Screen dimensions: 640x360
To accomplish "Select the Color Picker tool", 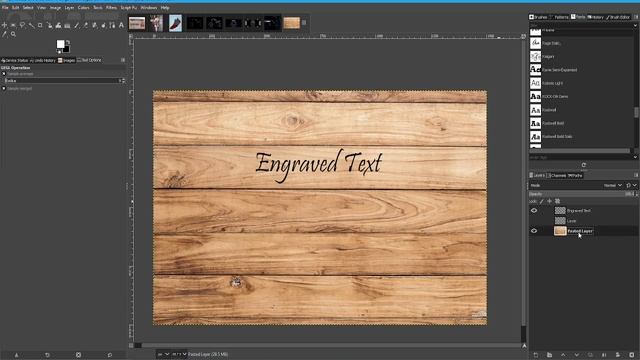I will [4, 35].
